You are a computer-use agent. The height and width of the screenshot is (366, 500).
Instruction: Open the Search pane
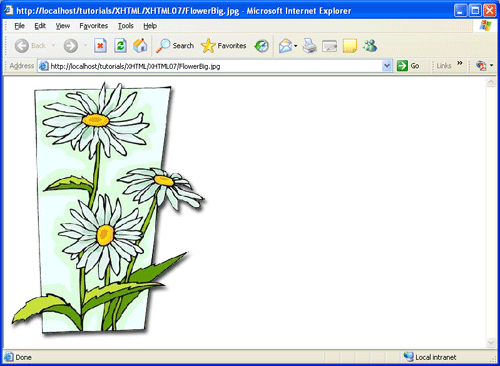(x=175, y=46)
